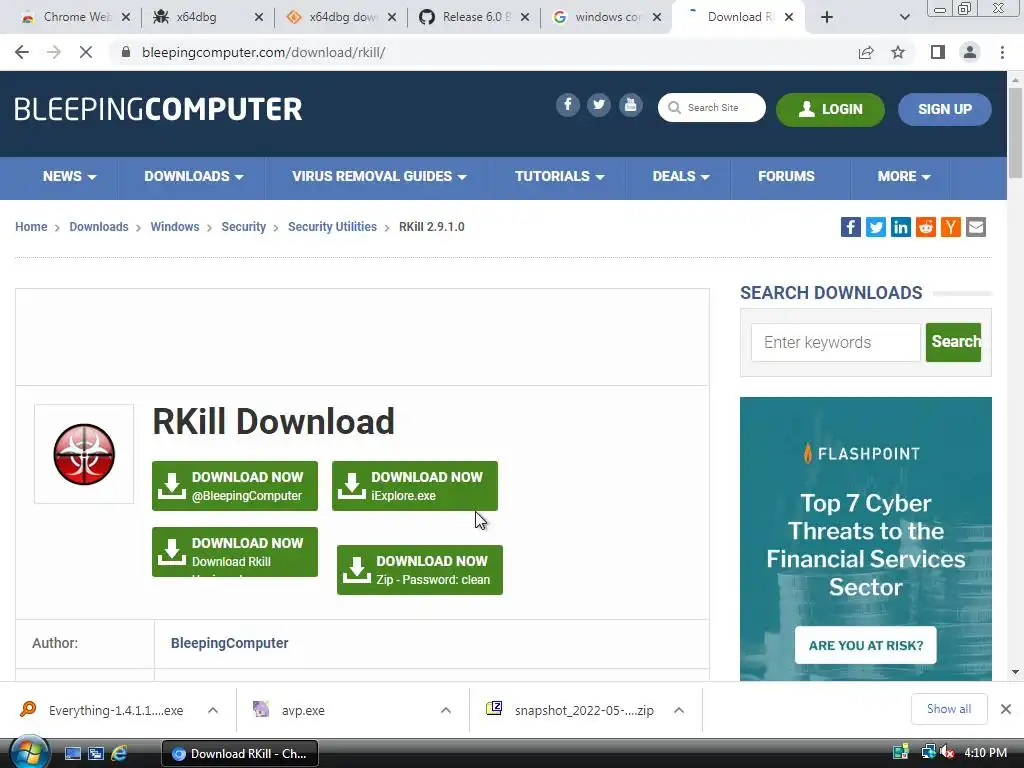Open options for Everything exe download

(213, 710)
